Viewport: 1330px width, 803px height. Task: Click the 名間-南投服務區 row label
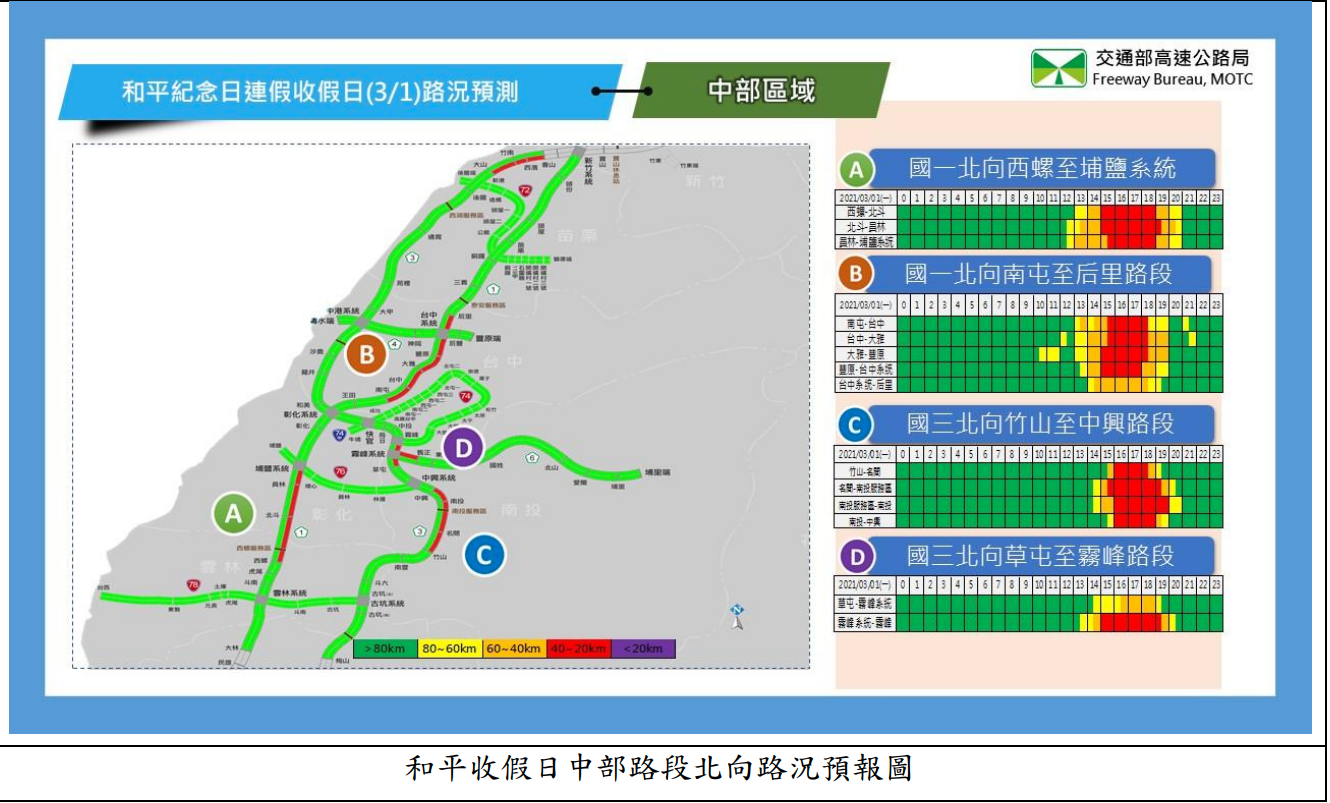[x=867, y=488]
